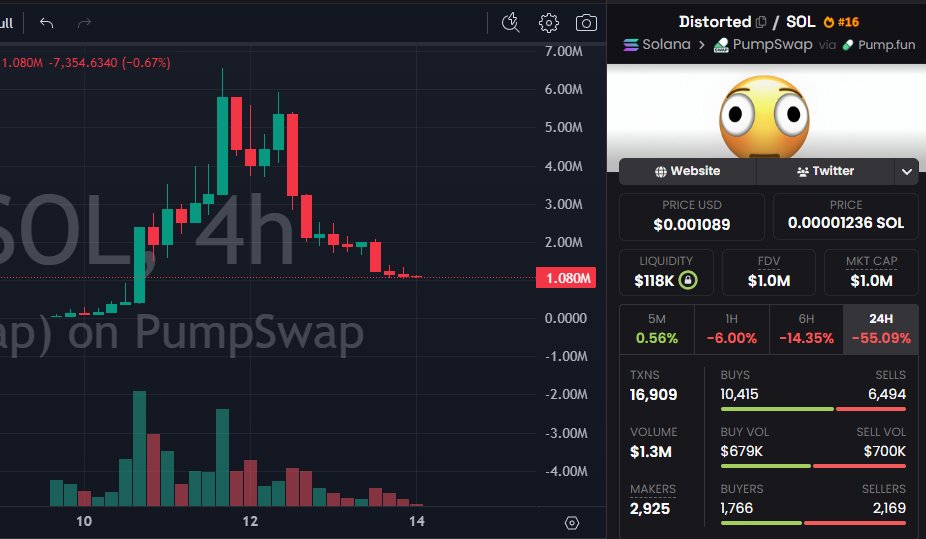
Task: Click the chart change value -7,354.6340 (-0.67%)
Action: click(x=109, y=63)
